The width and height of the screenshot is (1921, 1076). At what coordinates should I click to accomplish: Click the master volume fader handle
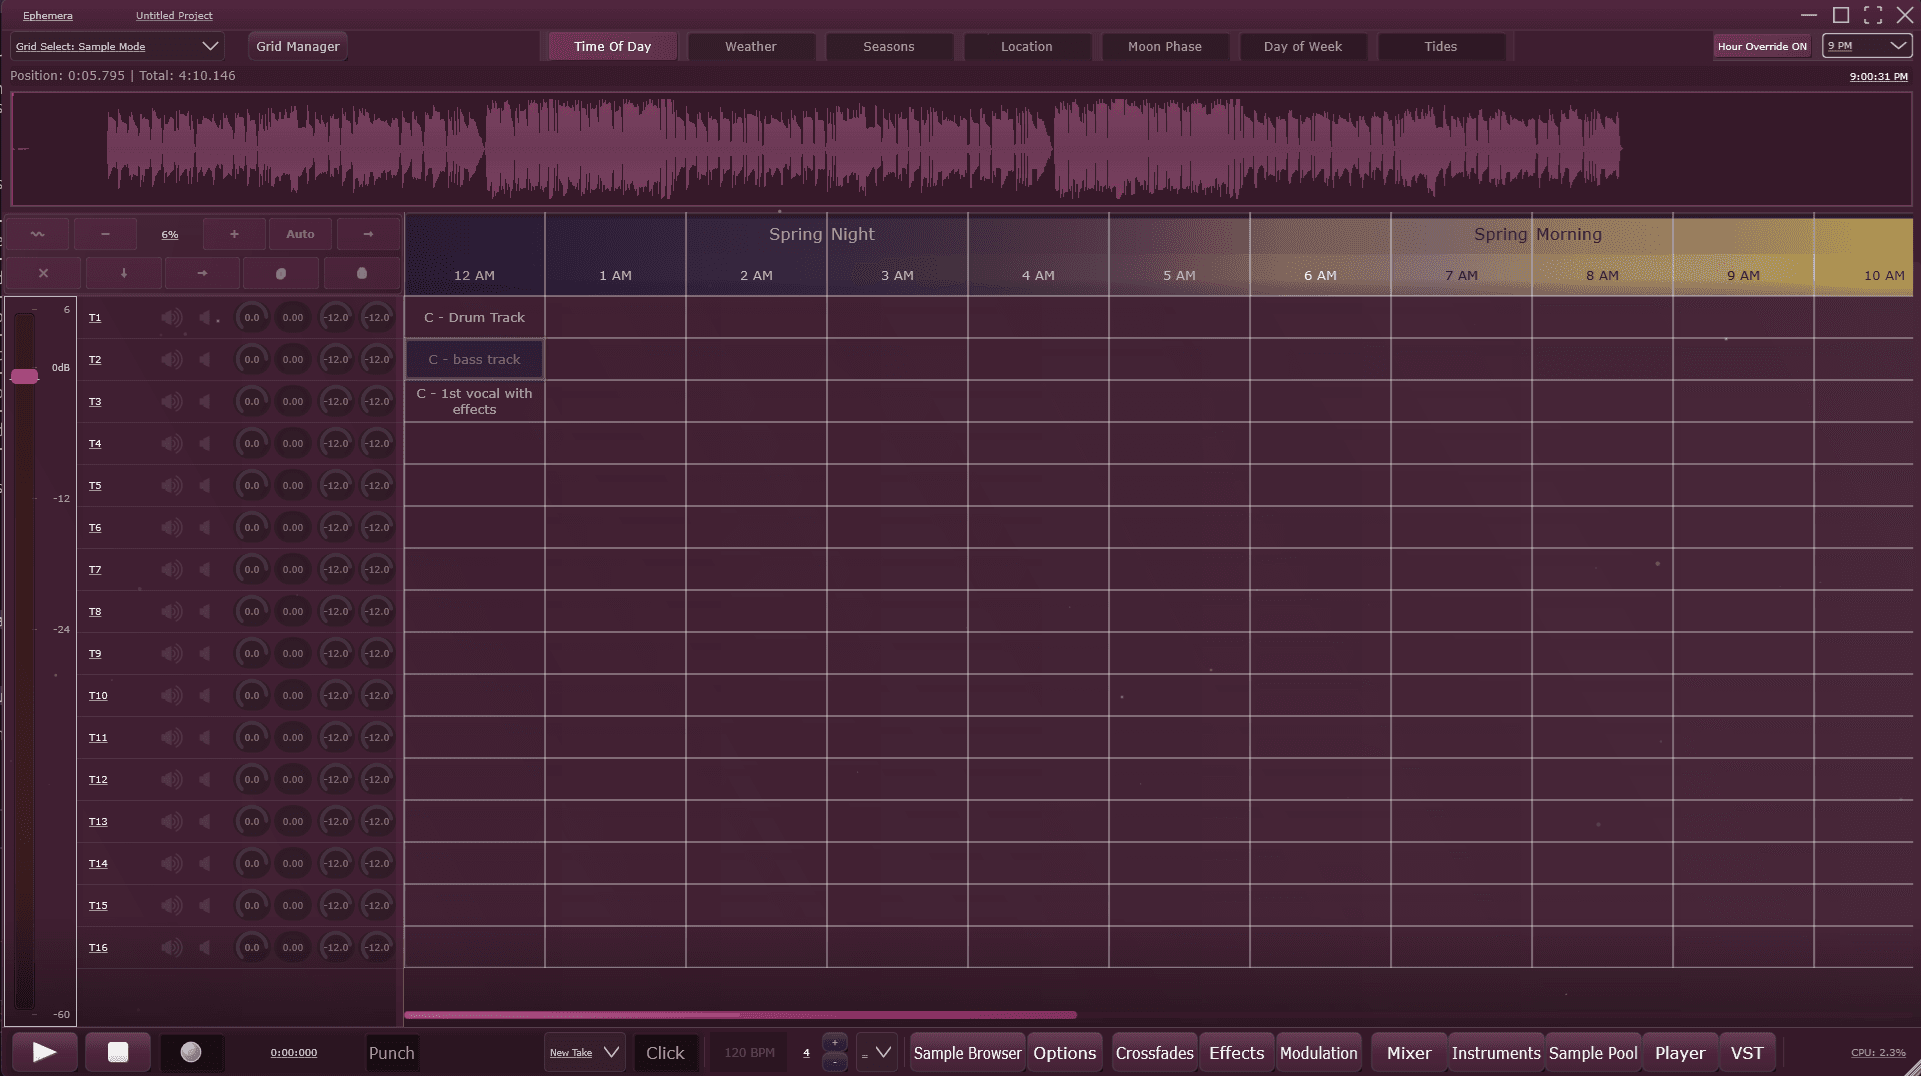[x=24, y=376]
